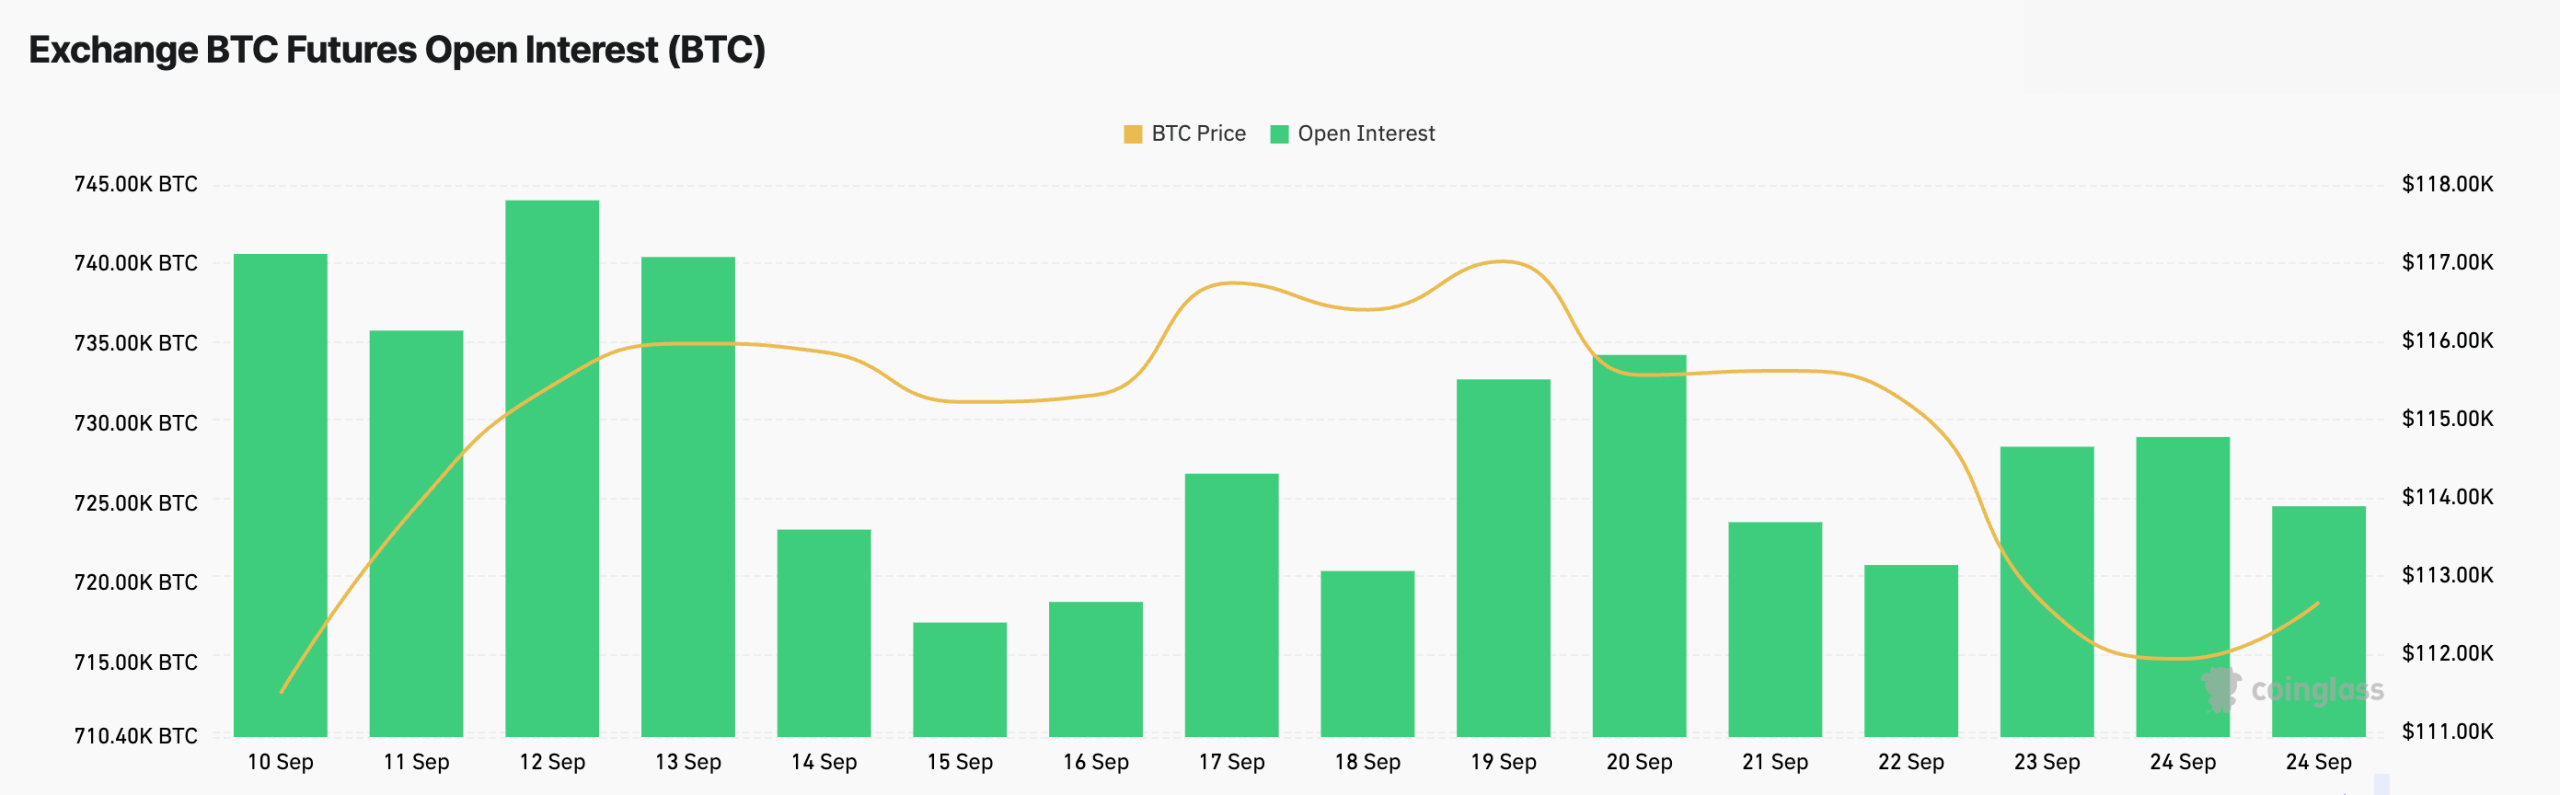
Task: Click the chart title text
Action: pyautogui.click(x=397, y=50)
